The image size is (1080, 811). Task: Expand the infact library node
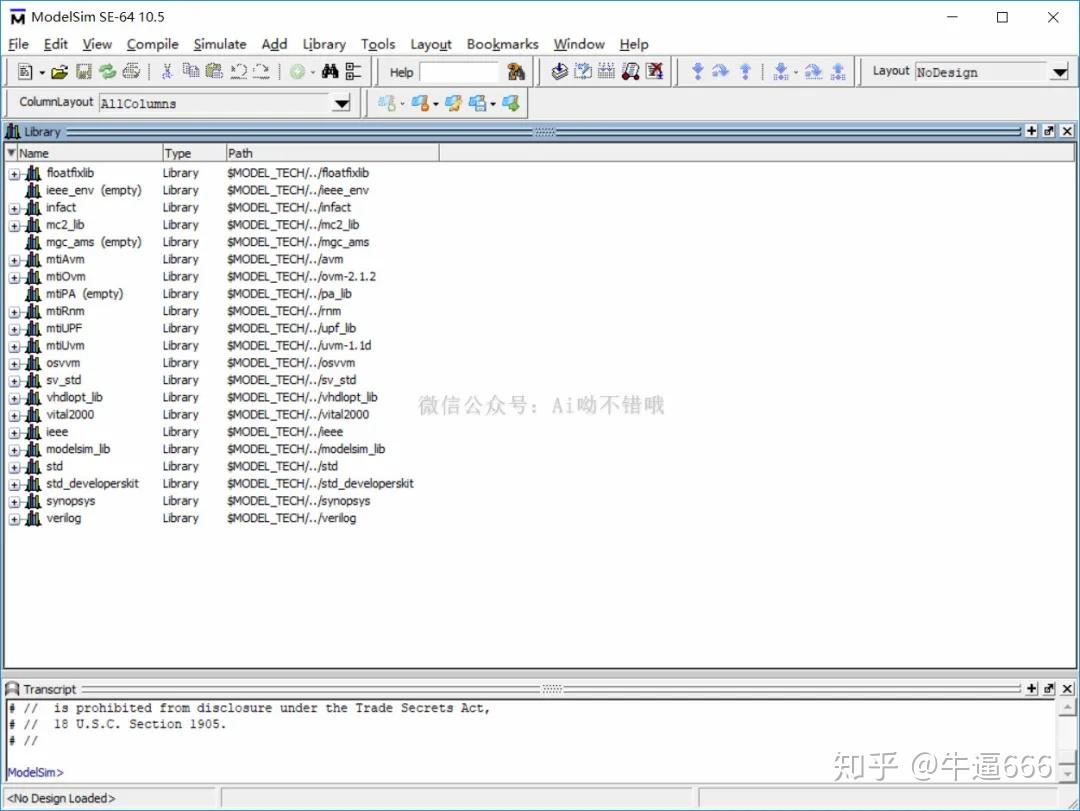click(14, 209)
